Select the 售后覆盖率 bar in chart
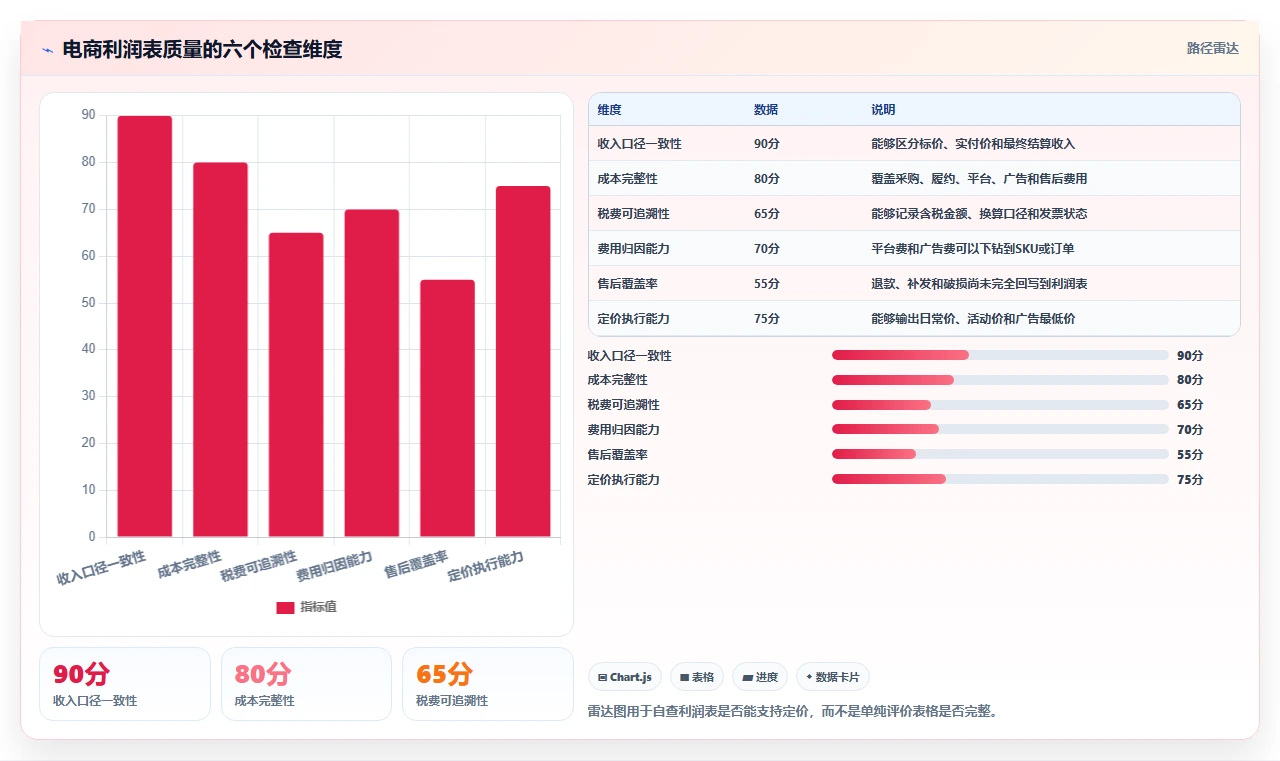Viewport: 1280px width, 761px height. click(447, 408)
